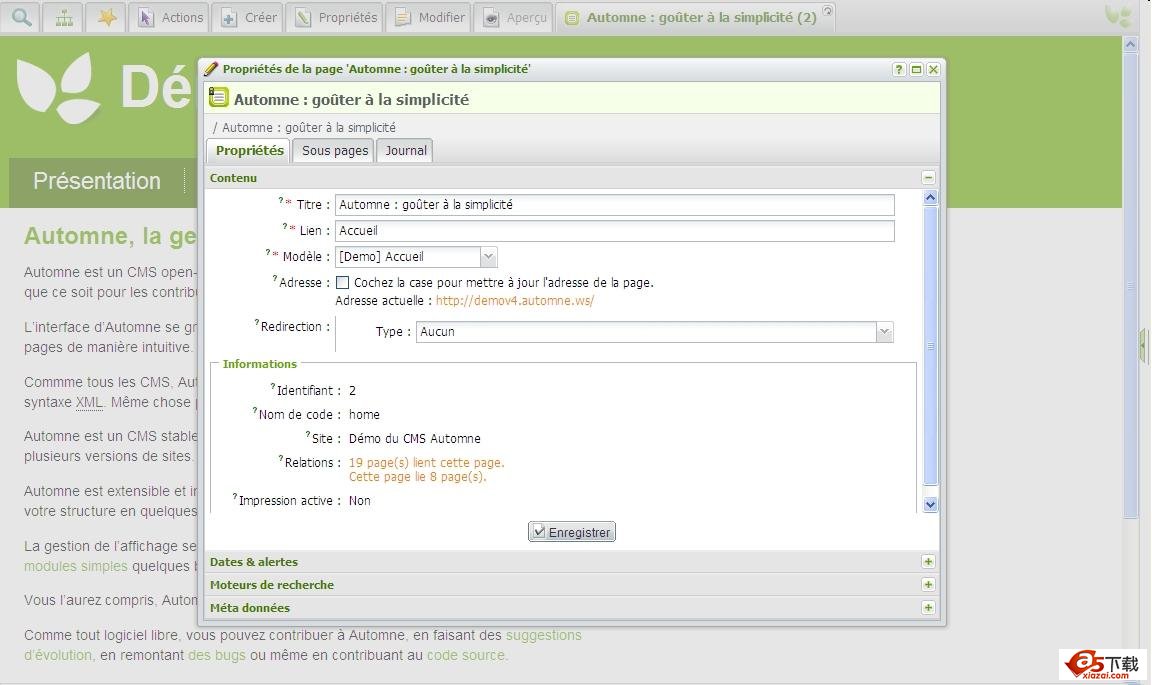
Task: Click the help mark next to Lien
Action: pos(285,226)
